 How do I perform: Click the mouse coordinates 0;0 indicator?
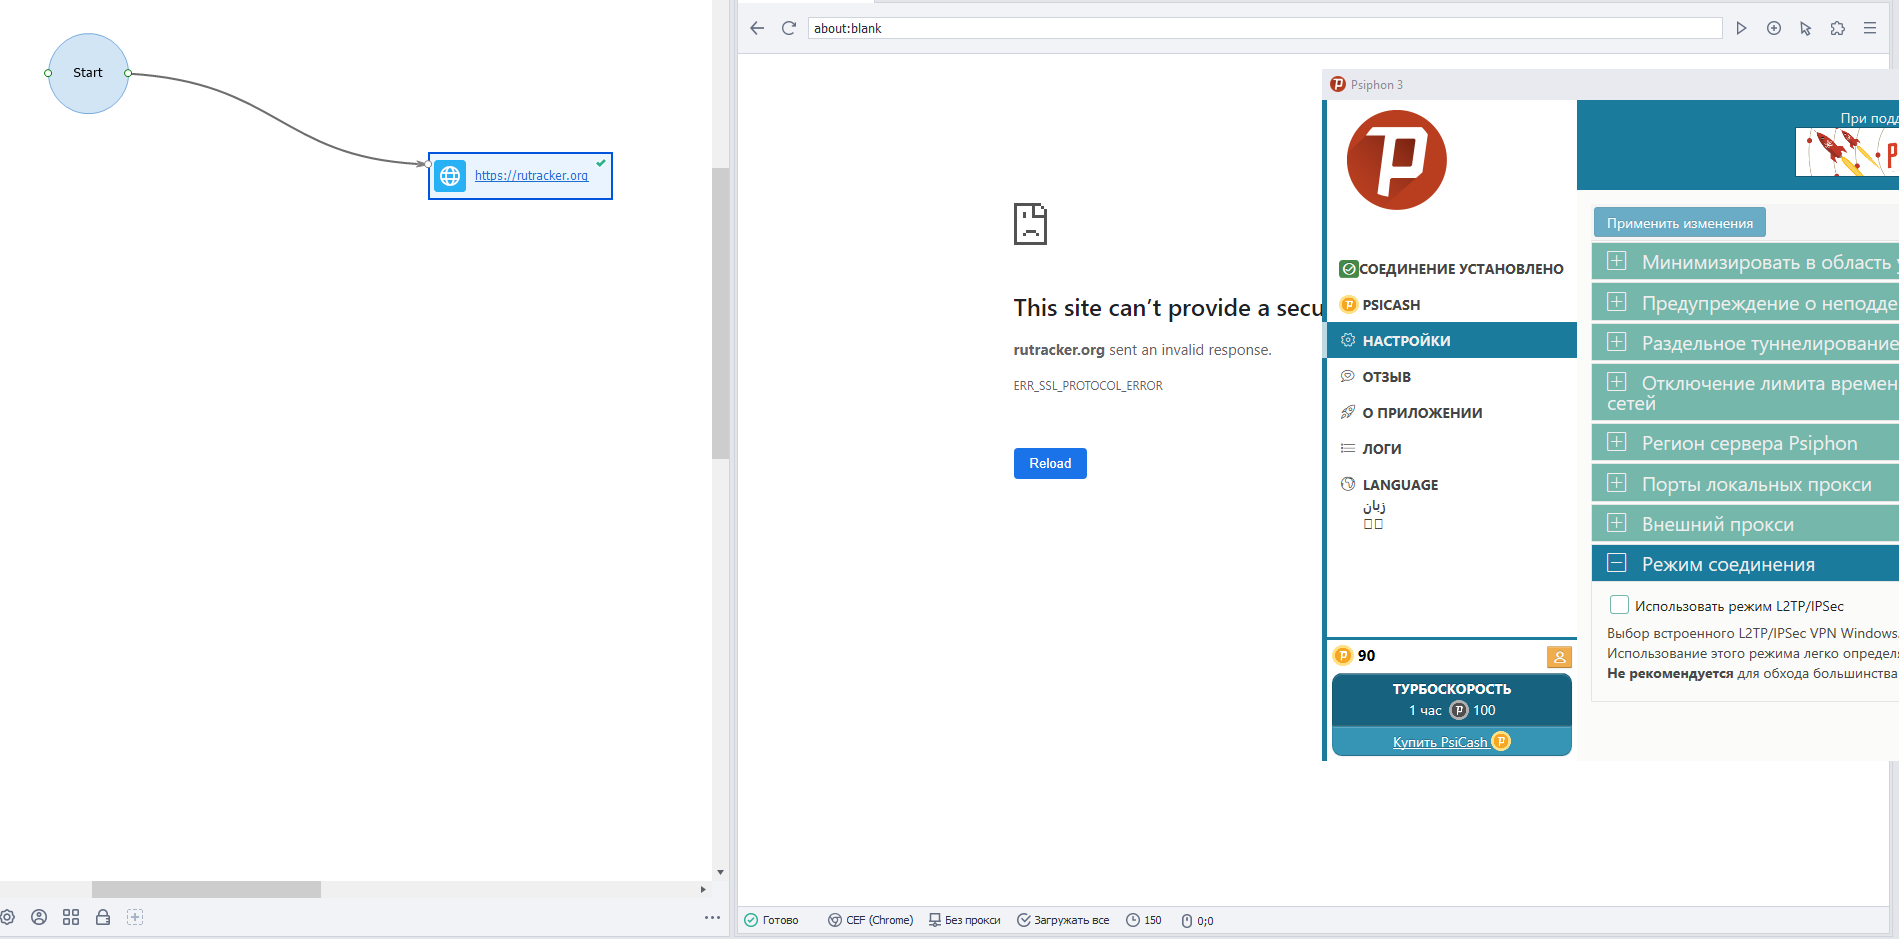click(x=1197, y=921)
